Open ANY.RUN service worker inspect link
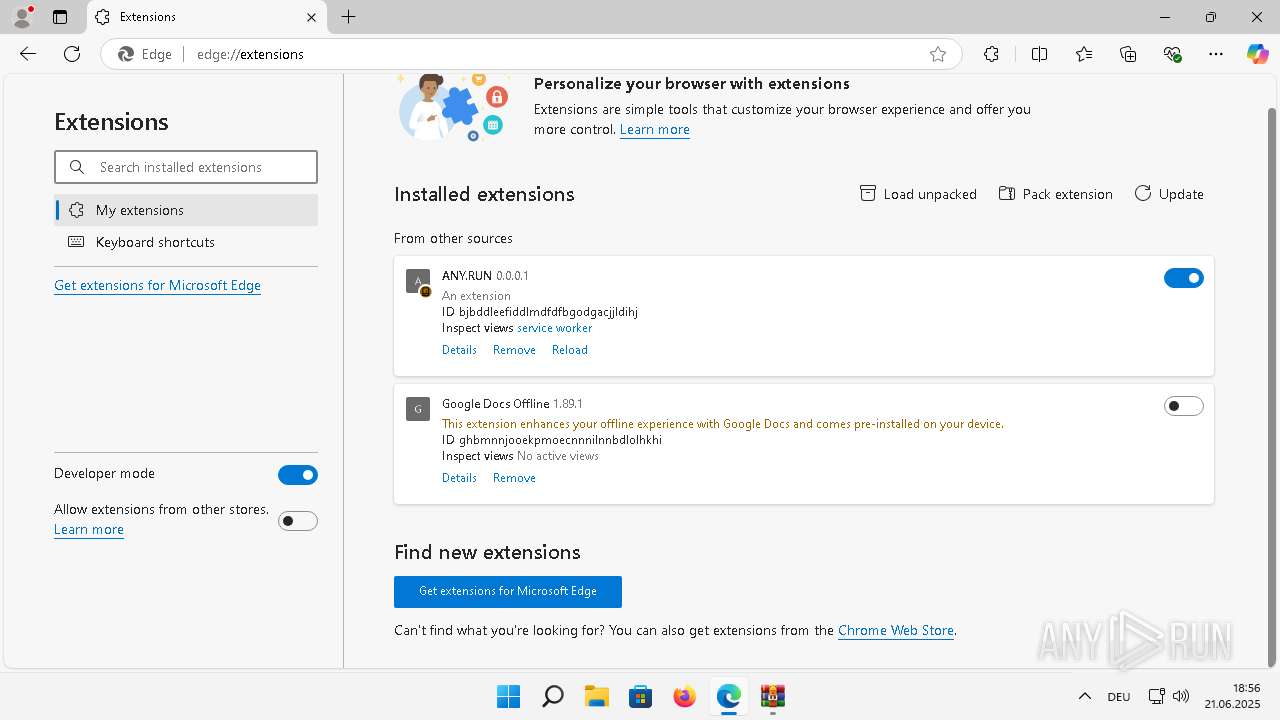 [x=554, y=327]
